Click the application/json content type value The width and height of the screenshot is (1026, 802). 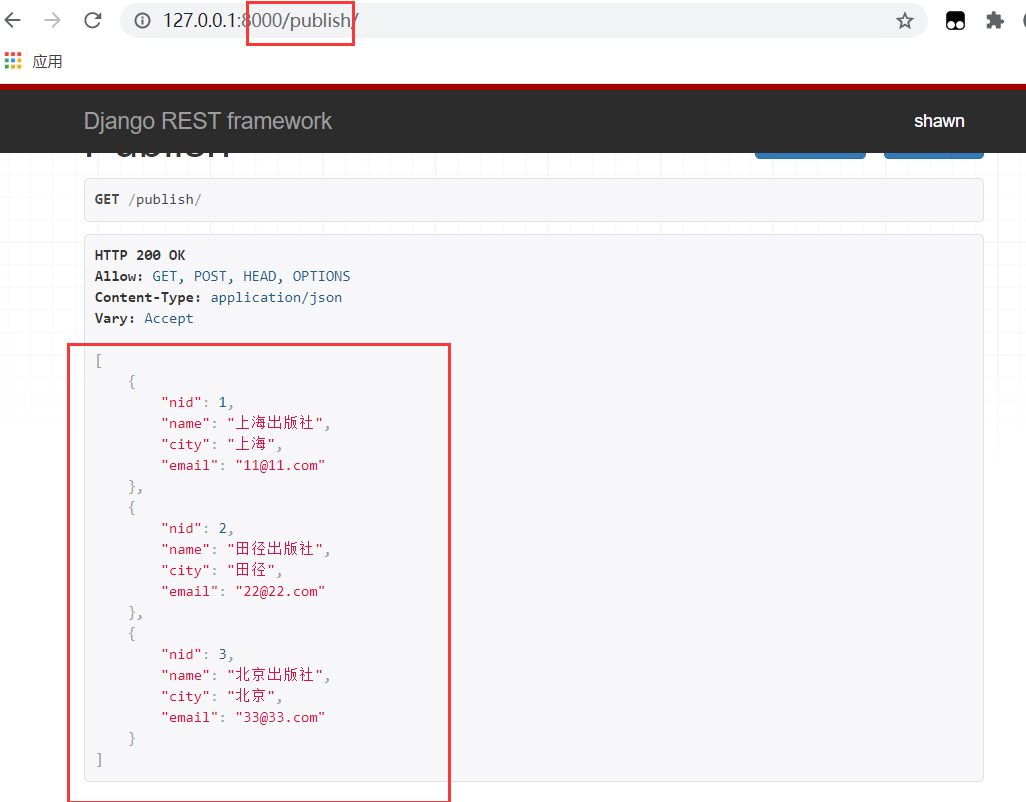point(276,297)
